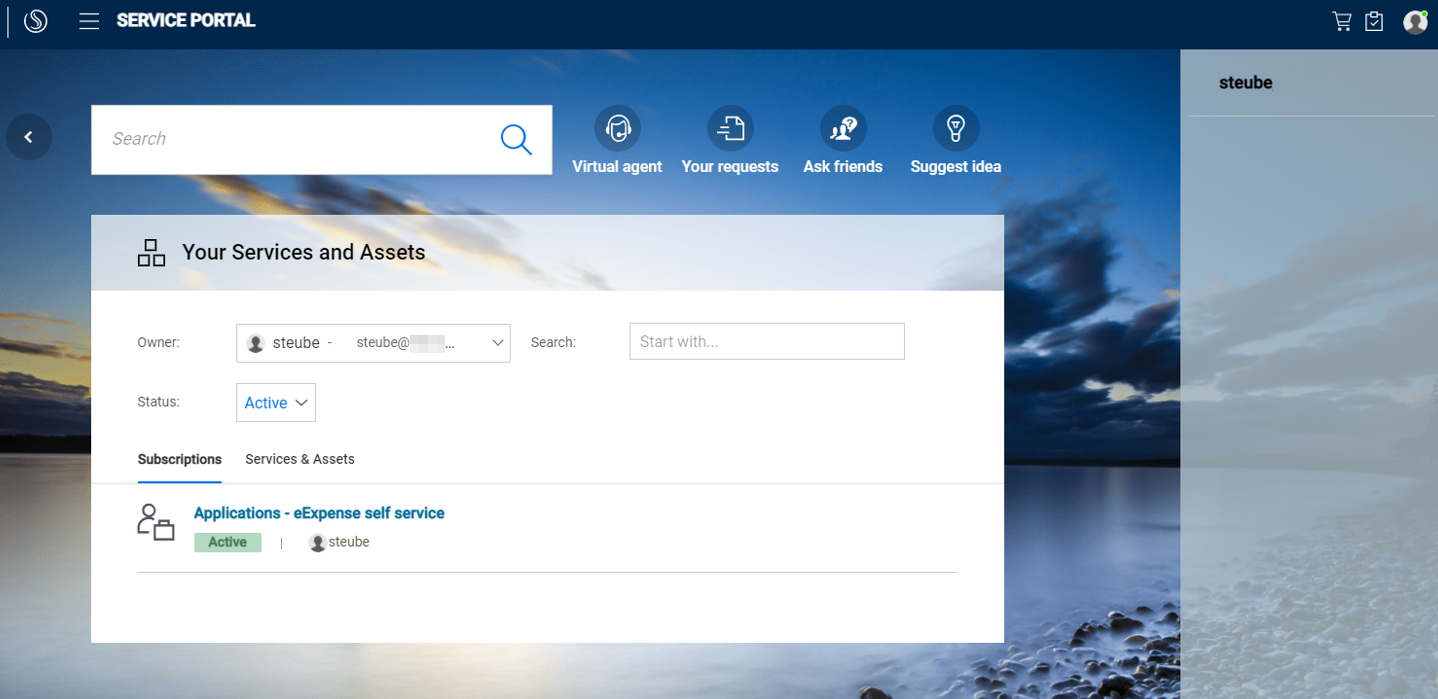Screen dimensions: 1438x699
Task: Open Applications - eExpense self service subscription
Action: [319, 512]
